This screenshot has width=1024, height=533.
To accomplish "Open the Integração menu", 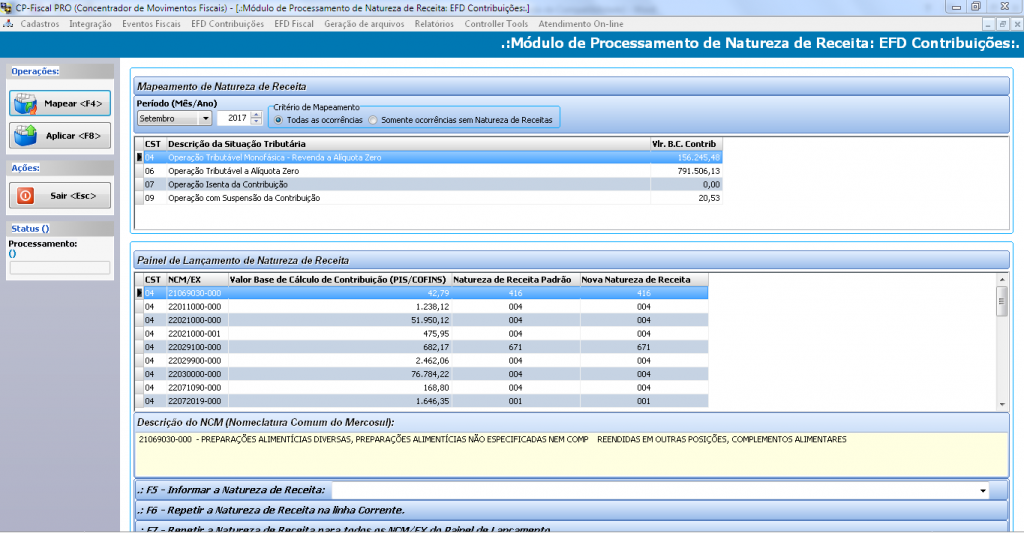I will [90, 24].
